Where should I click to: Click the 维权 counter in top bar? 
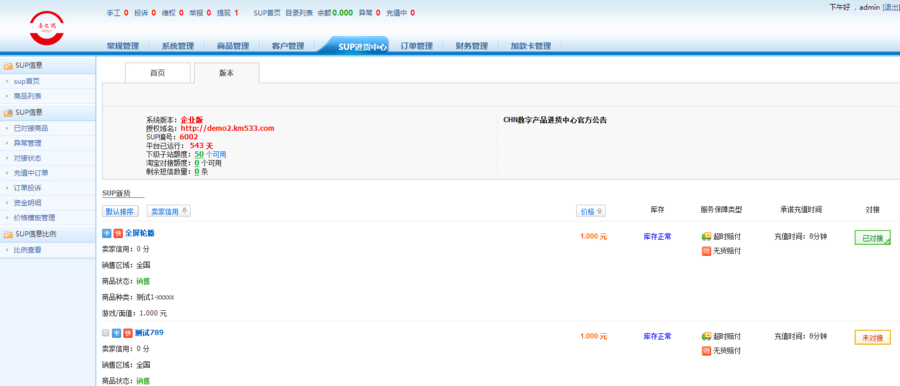pyautogui.click(x=173, y=13)
